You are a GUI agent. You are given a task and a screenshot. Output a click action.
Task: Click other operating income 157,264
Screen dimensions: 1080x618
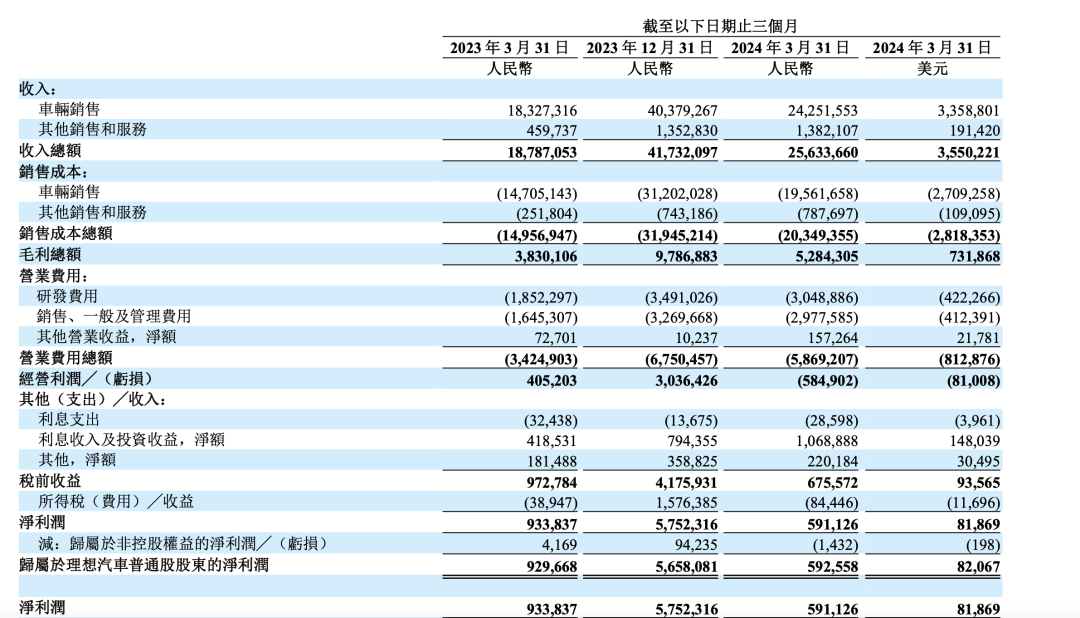click(x=833, y=338)
